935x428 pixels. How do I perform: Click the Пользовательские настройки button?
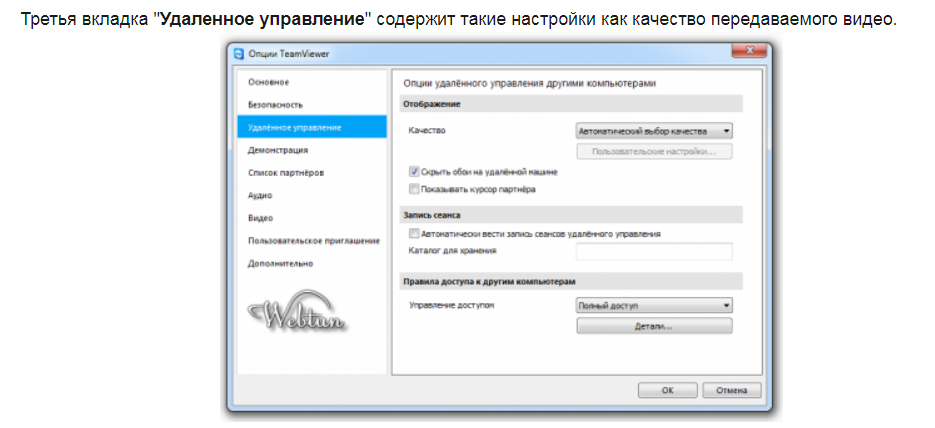click(x=654, y=151)
